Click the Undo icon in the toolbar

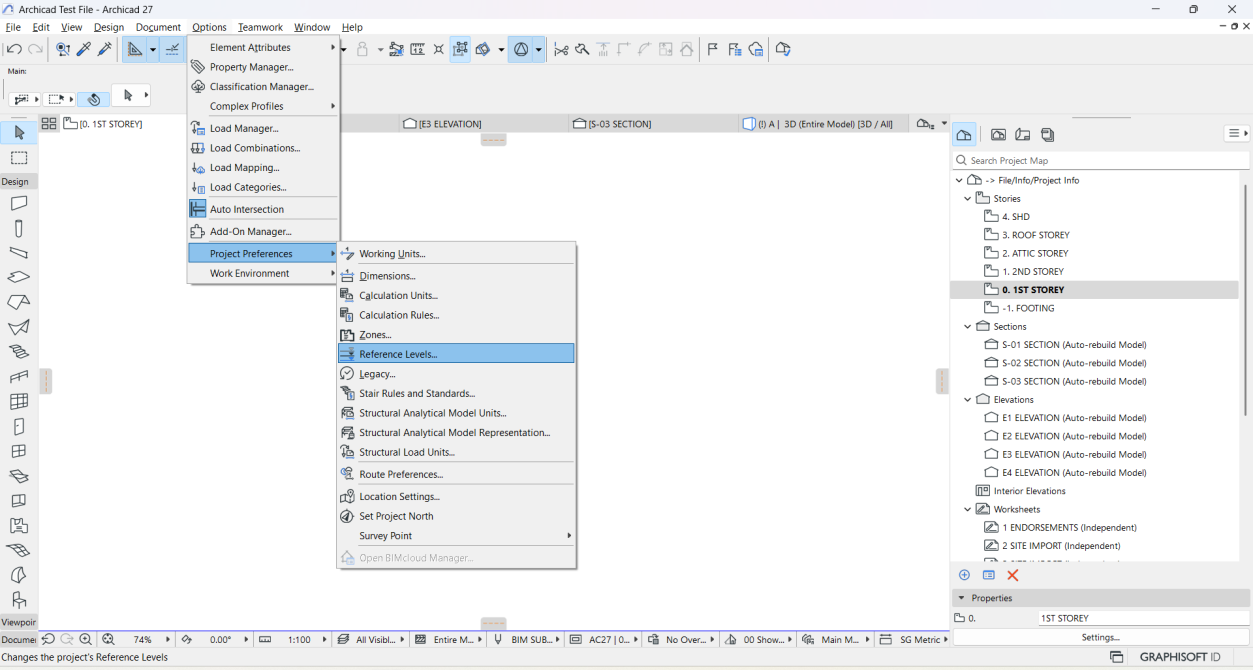pyautogui.click(x=14, y=49)
